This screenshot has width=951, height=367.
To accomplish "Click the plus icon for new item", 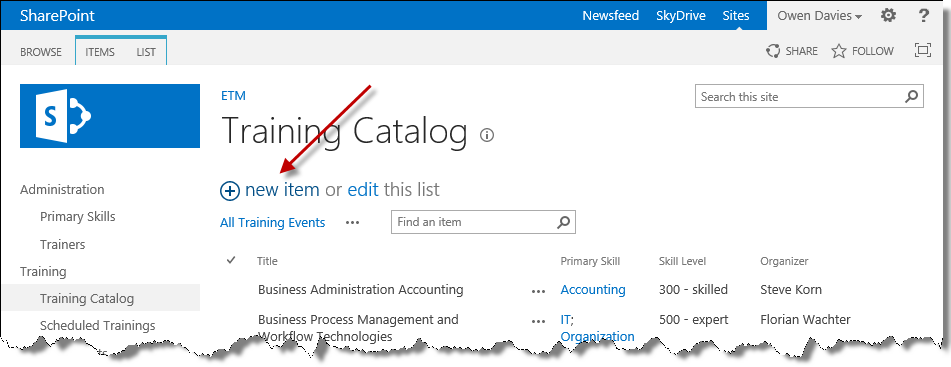I will 229,190.
